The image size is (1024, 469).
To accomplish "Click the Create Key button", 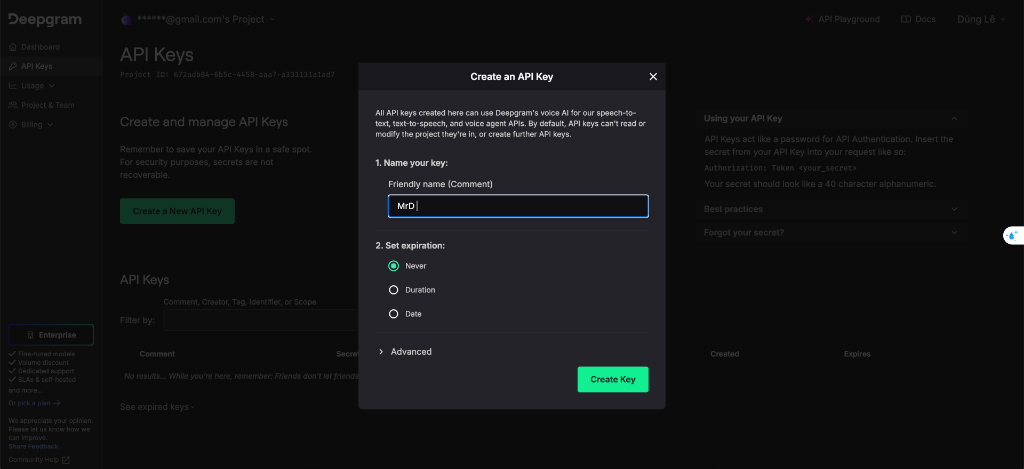I will click(613, 380).
